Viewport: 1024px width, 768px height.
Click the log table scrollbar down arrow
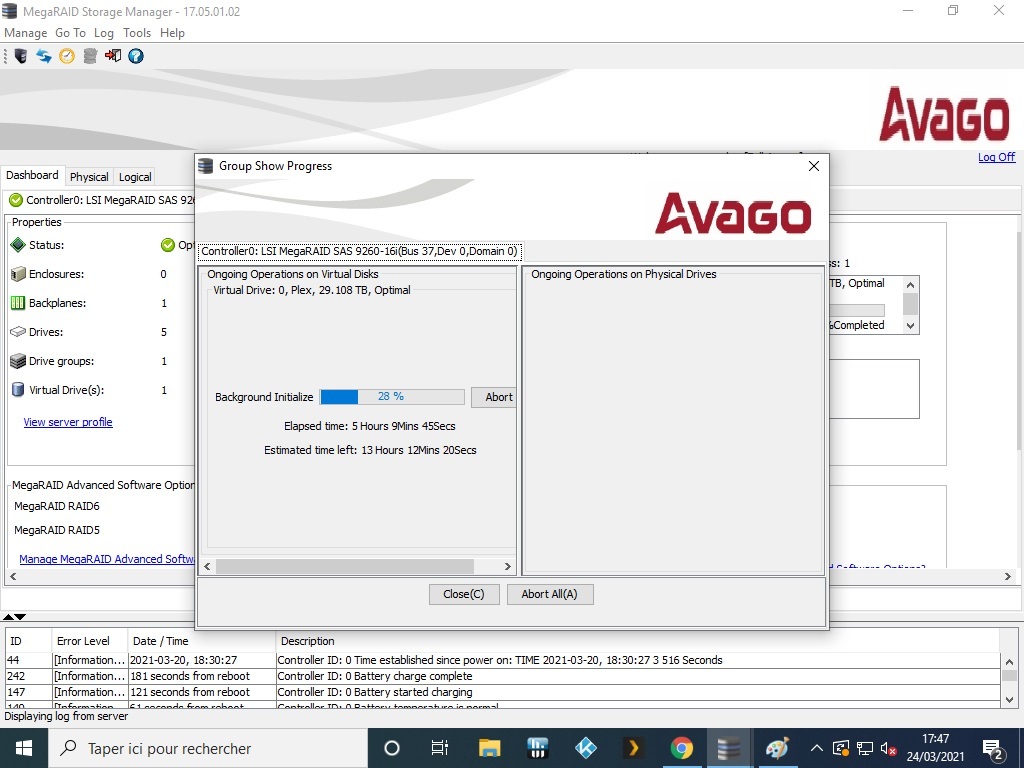pyautogui.click(x=1010, y=699)
